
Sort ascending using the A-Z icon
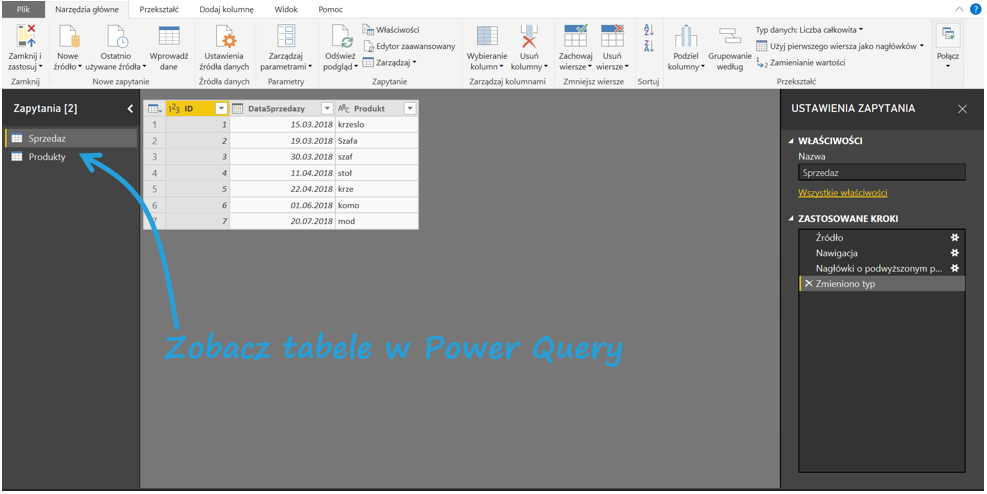coord(648,29)
